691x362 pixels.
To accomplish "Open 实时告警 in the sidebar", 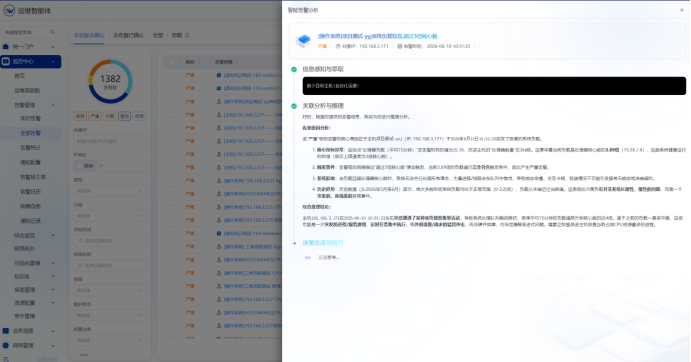I will click(x=30, y=118).
